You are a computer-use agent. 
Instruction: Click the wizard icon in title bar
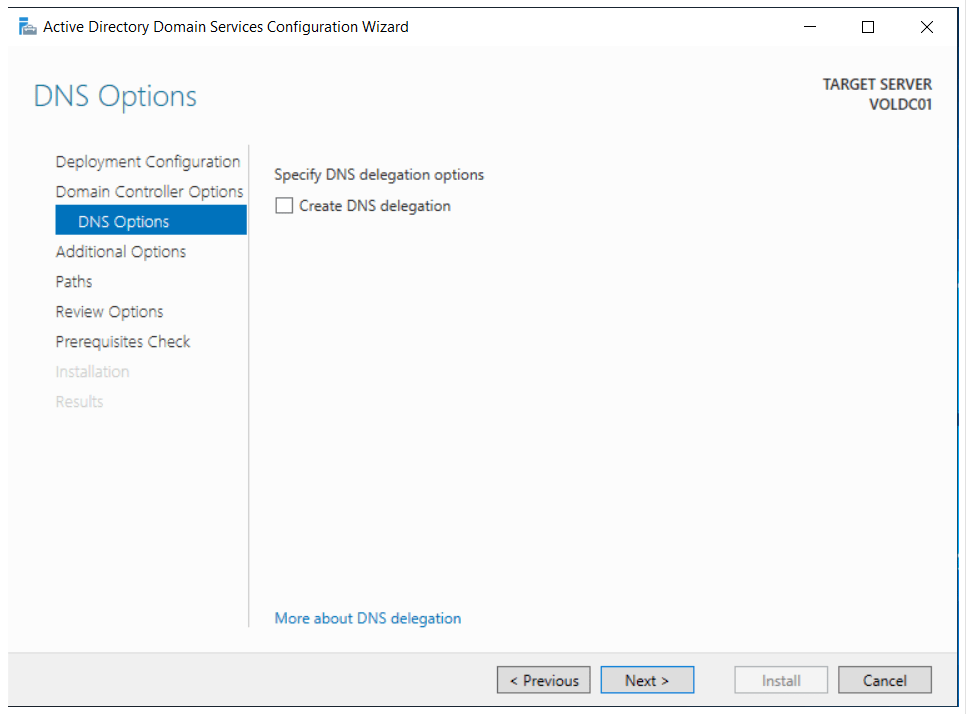[x=27, y=27]
